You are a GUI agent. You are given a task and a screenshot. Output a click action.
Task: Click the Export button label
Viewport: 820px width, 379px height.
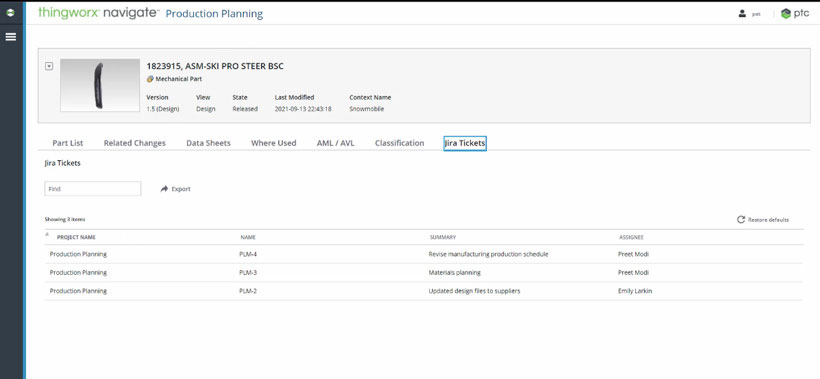(181, 189)
